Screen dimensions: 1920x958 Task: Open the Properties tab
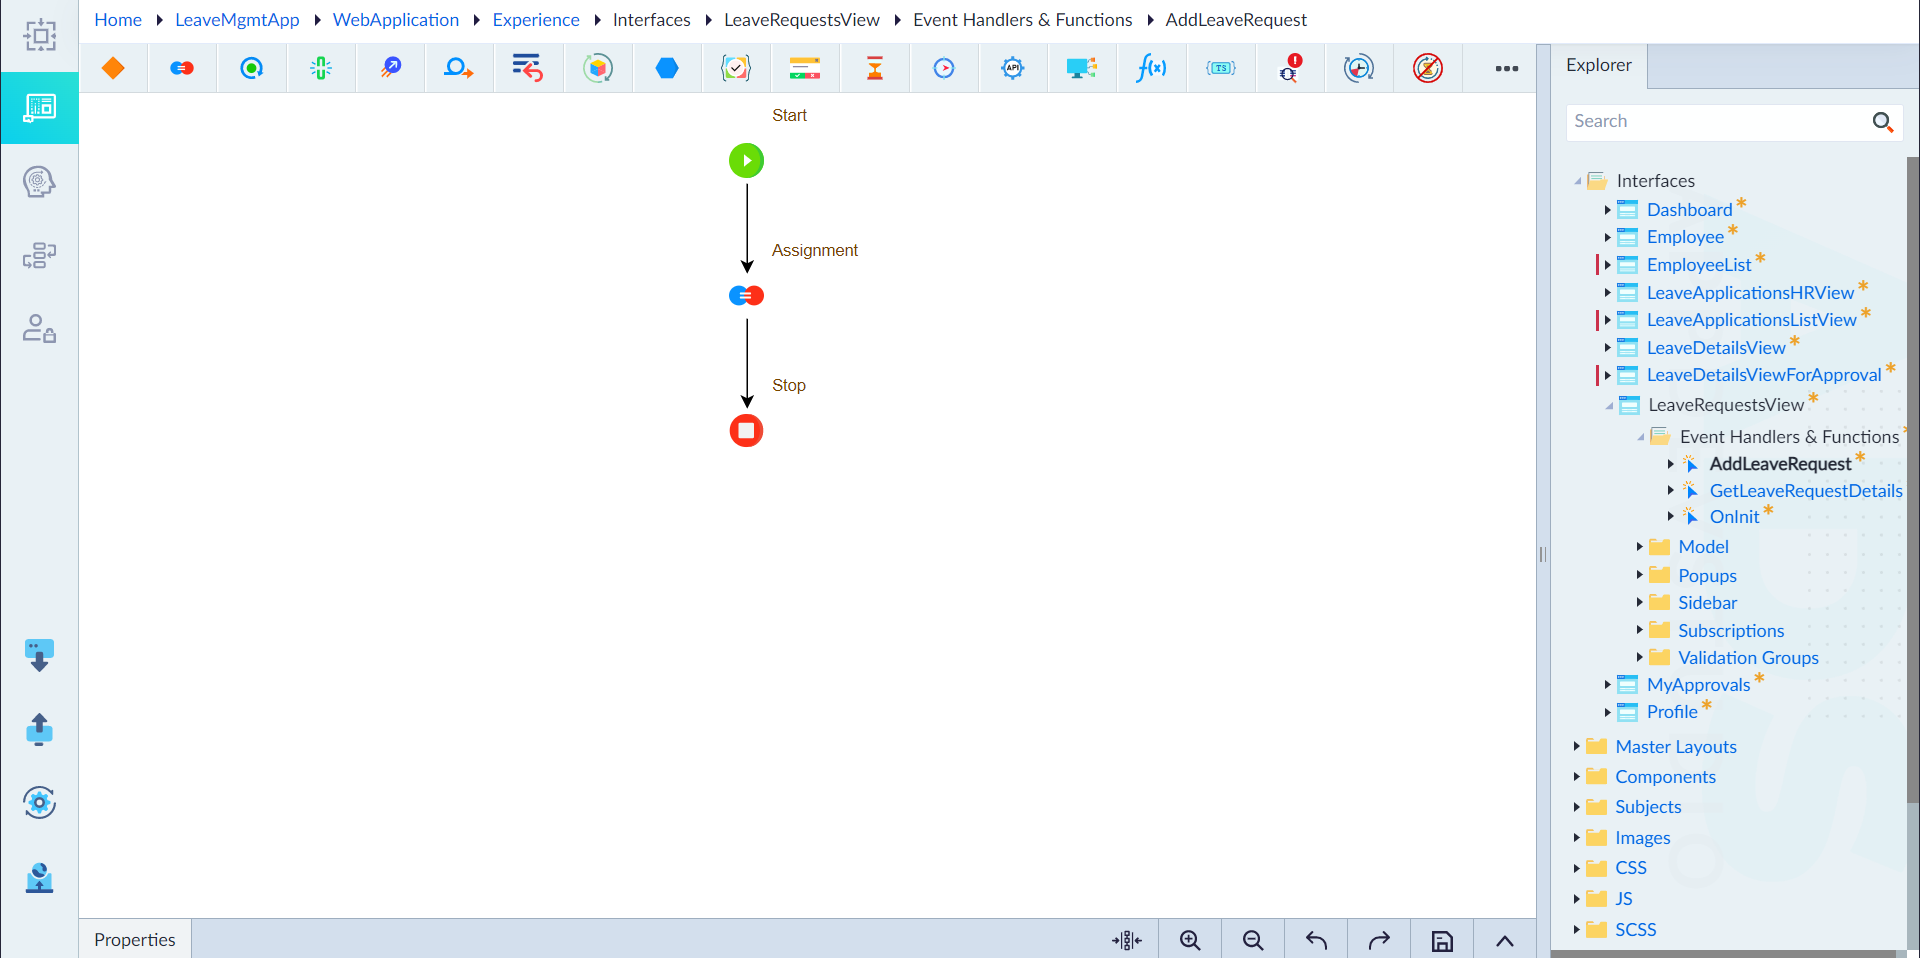click(x=135, y=940)
